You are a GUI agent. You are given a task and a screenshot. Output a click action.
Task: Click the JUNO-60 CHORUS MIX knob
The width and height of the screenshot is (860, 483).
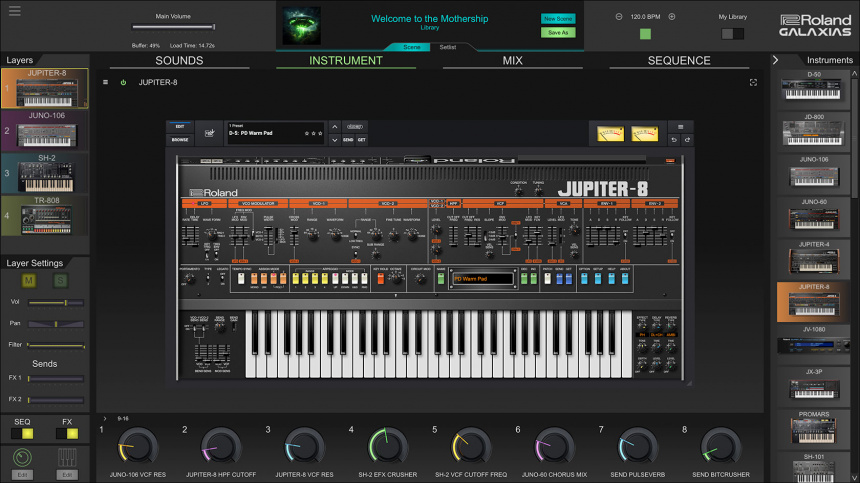555,446
